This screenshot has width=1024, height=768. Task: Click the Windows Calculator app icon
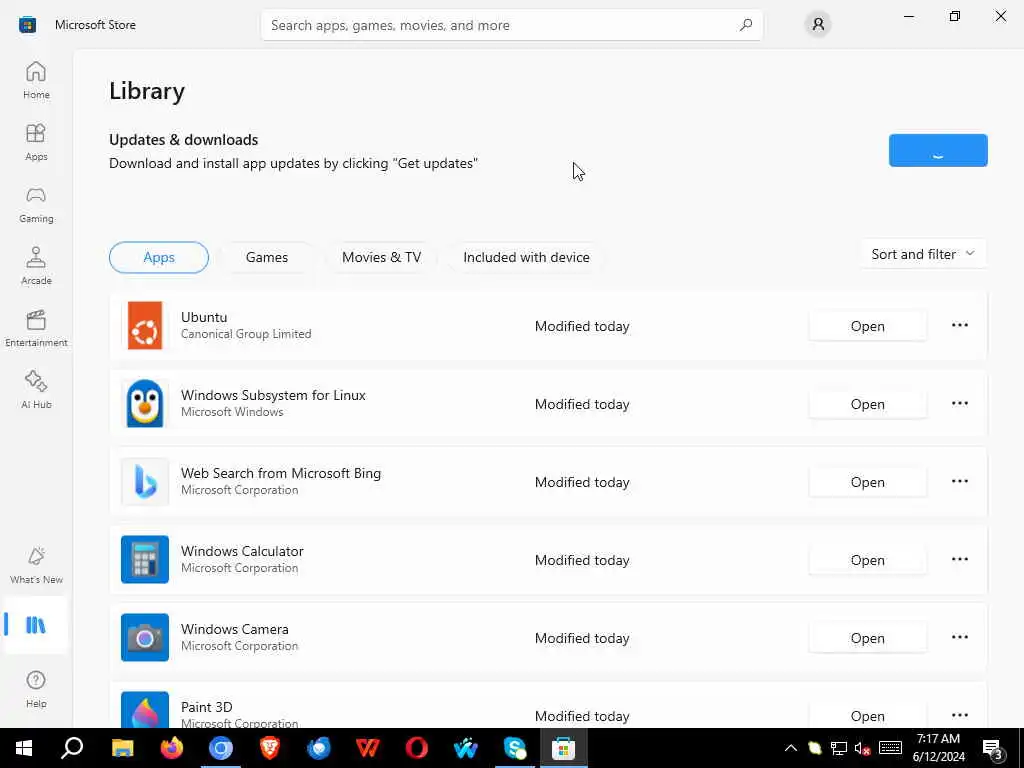(145, 560)
